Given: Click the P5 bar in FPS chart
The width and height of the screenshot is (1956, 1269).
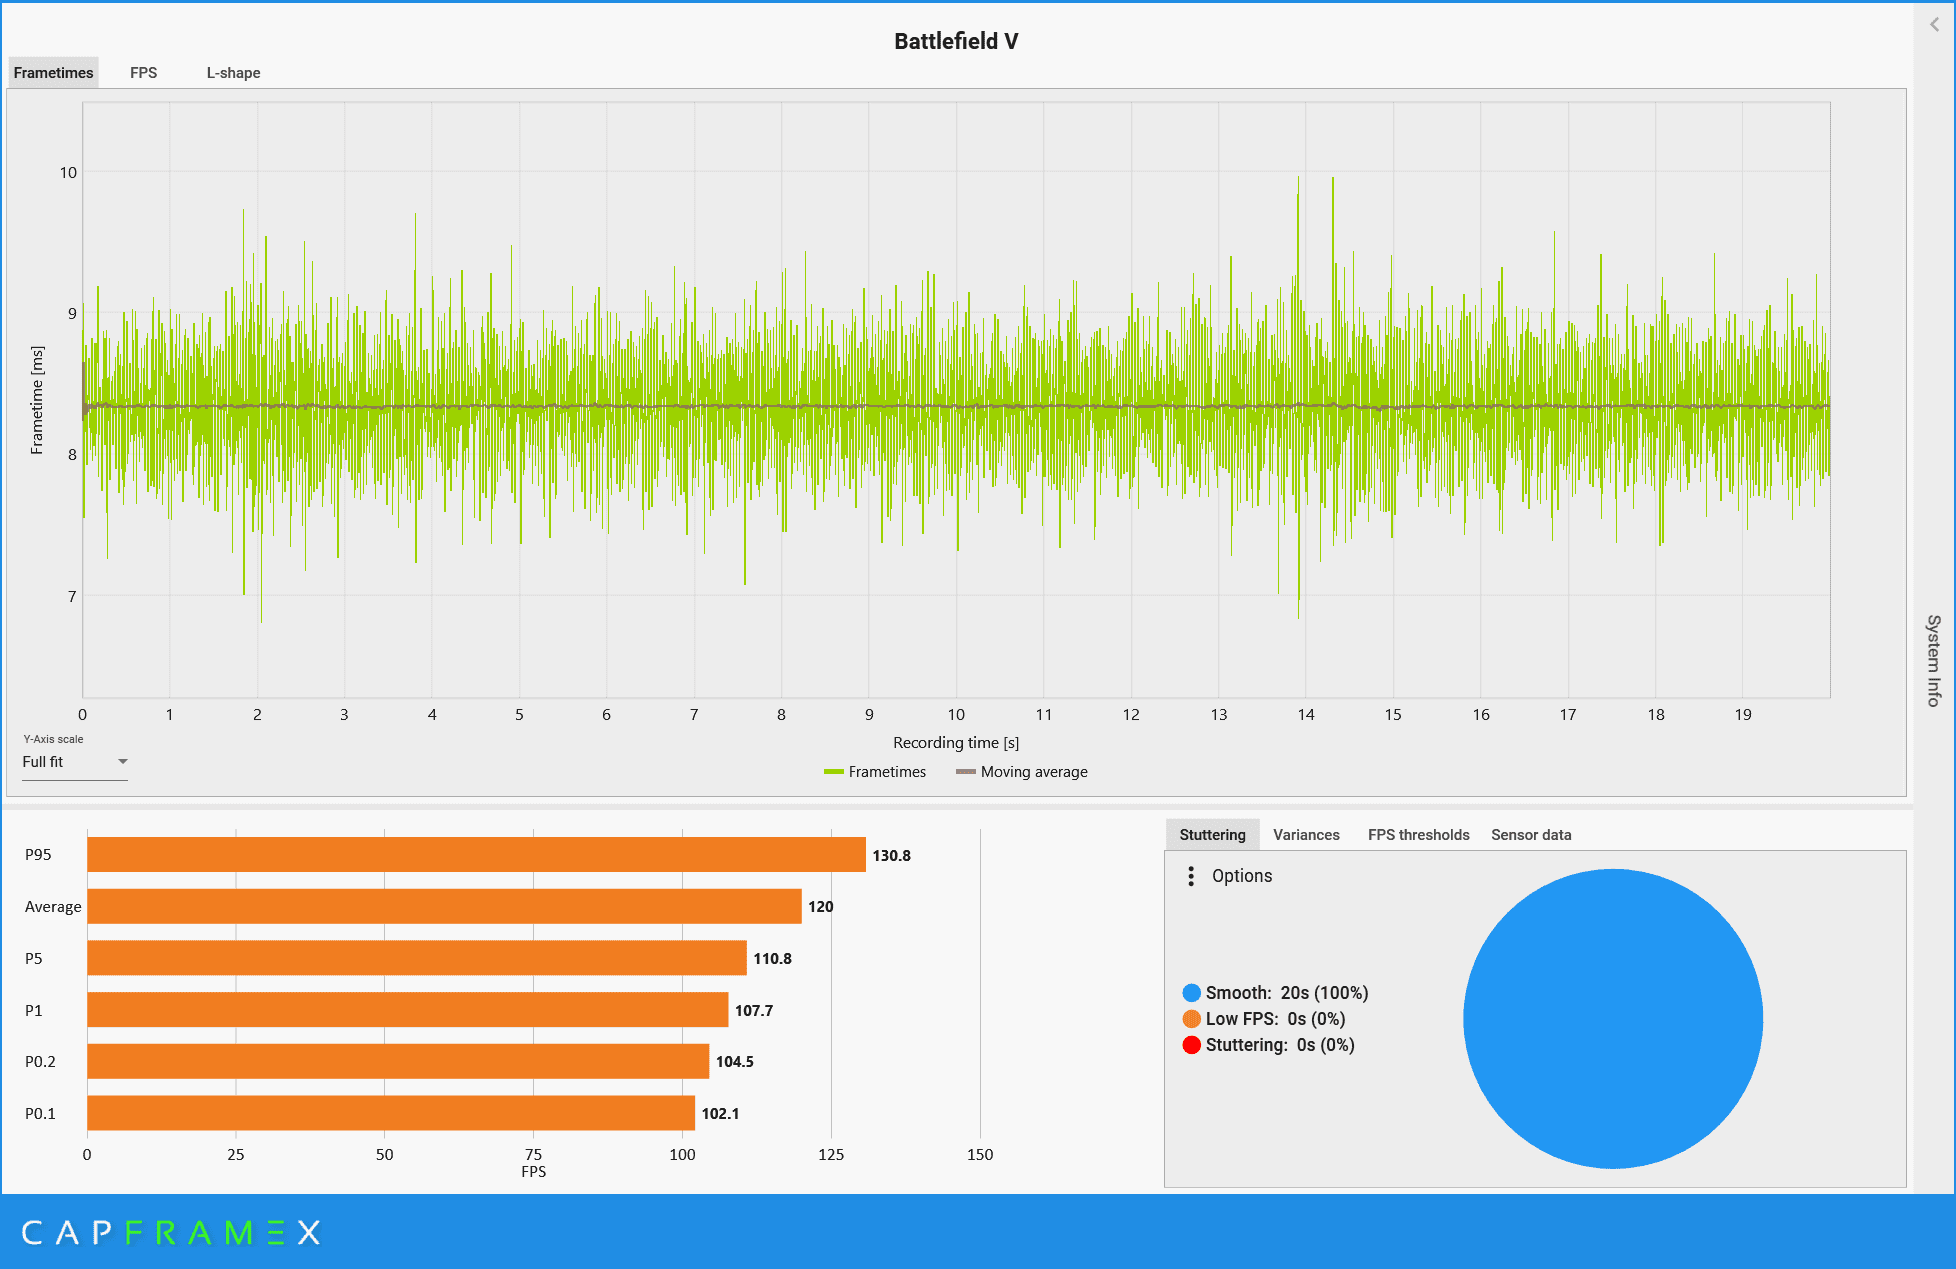Looking at the screenshot, I should (x=417, y=958).
